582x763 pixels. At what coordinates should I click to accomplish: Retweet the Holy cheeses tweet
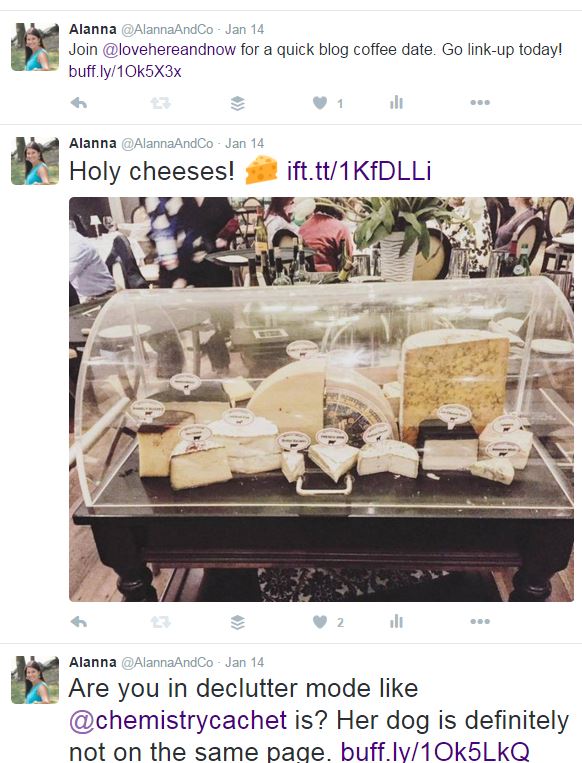click(160, 621)
